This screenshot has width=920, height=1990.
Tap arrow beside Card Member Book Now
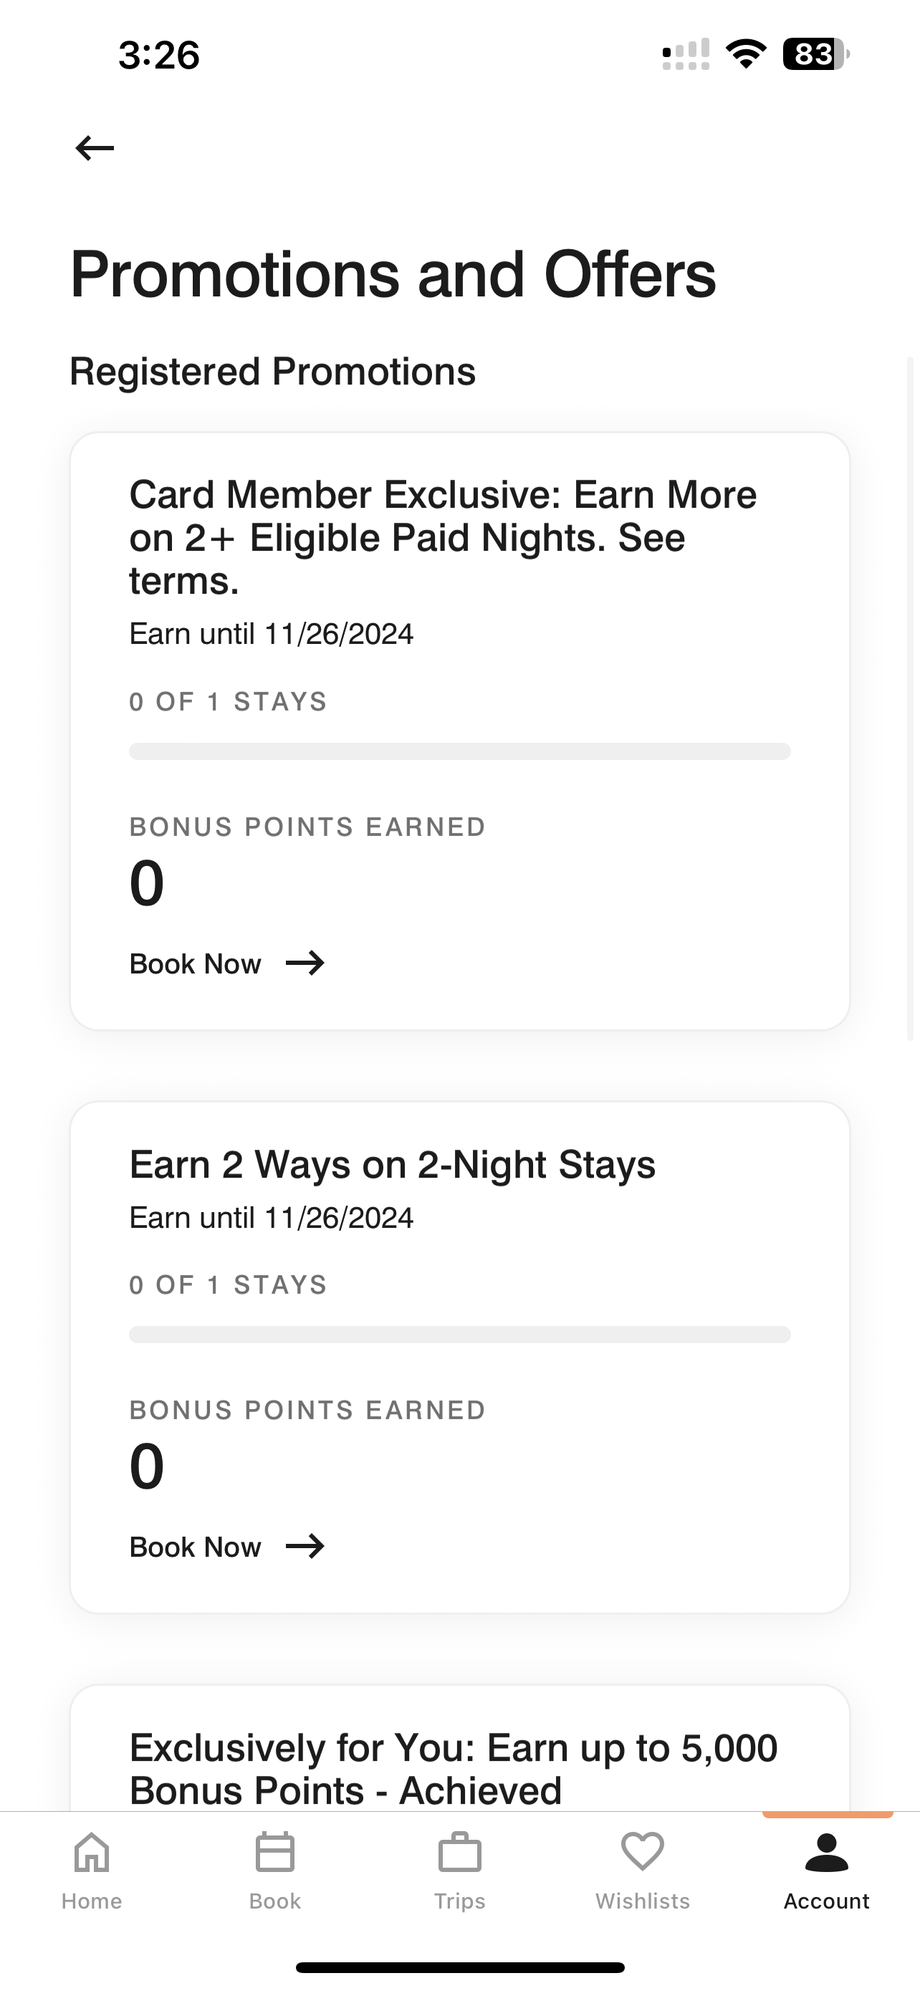pos(305,963)
